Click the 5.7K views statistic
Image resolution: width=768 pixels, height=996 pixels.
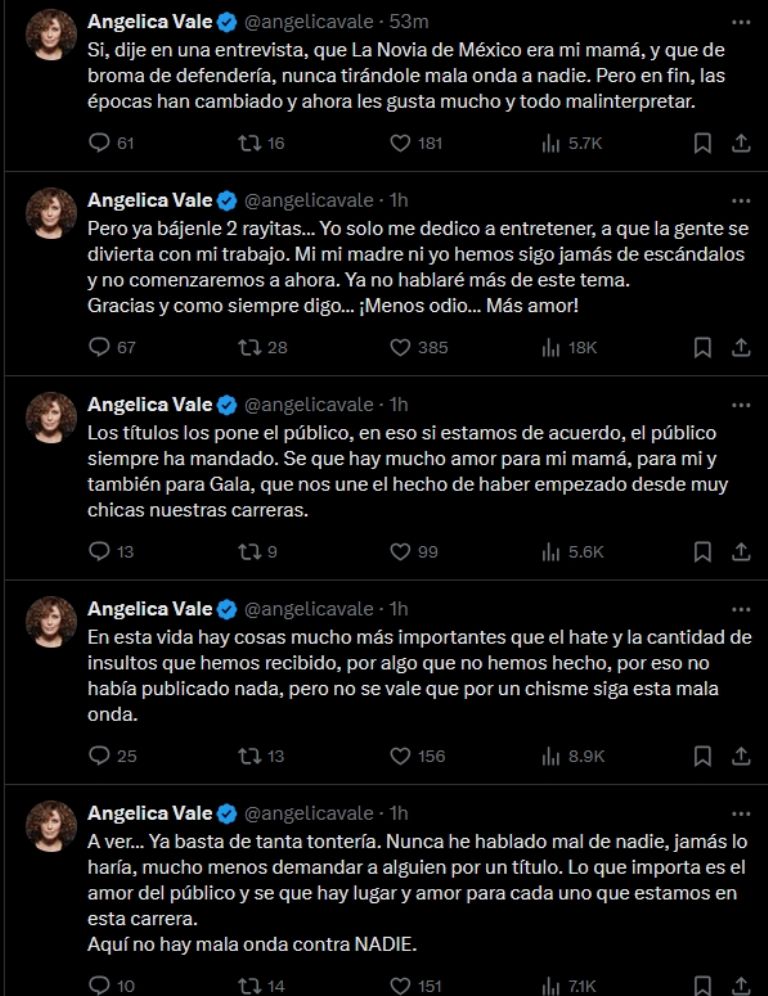[579, 145]
